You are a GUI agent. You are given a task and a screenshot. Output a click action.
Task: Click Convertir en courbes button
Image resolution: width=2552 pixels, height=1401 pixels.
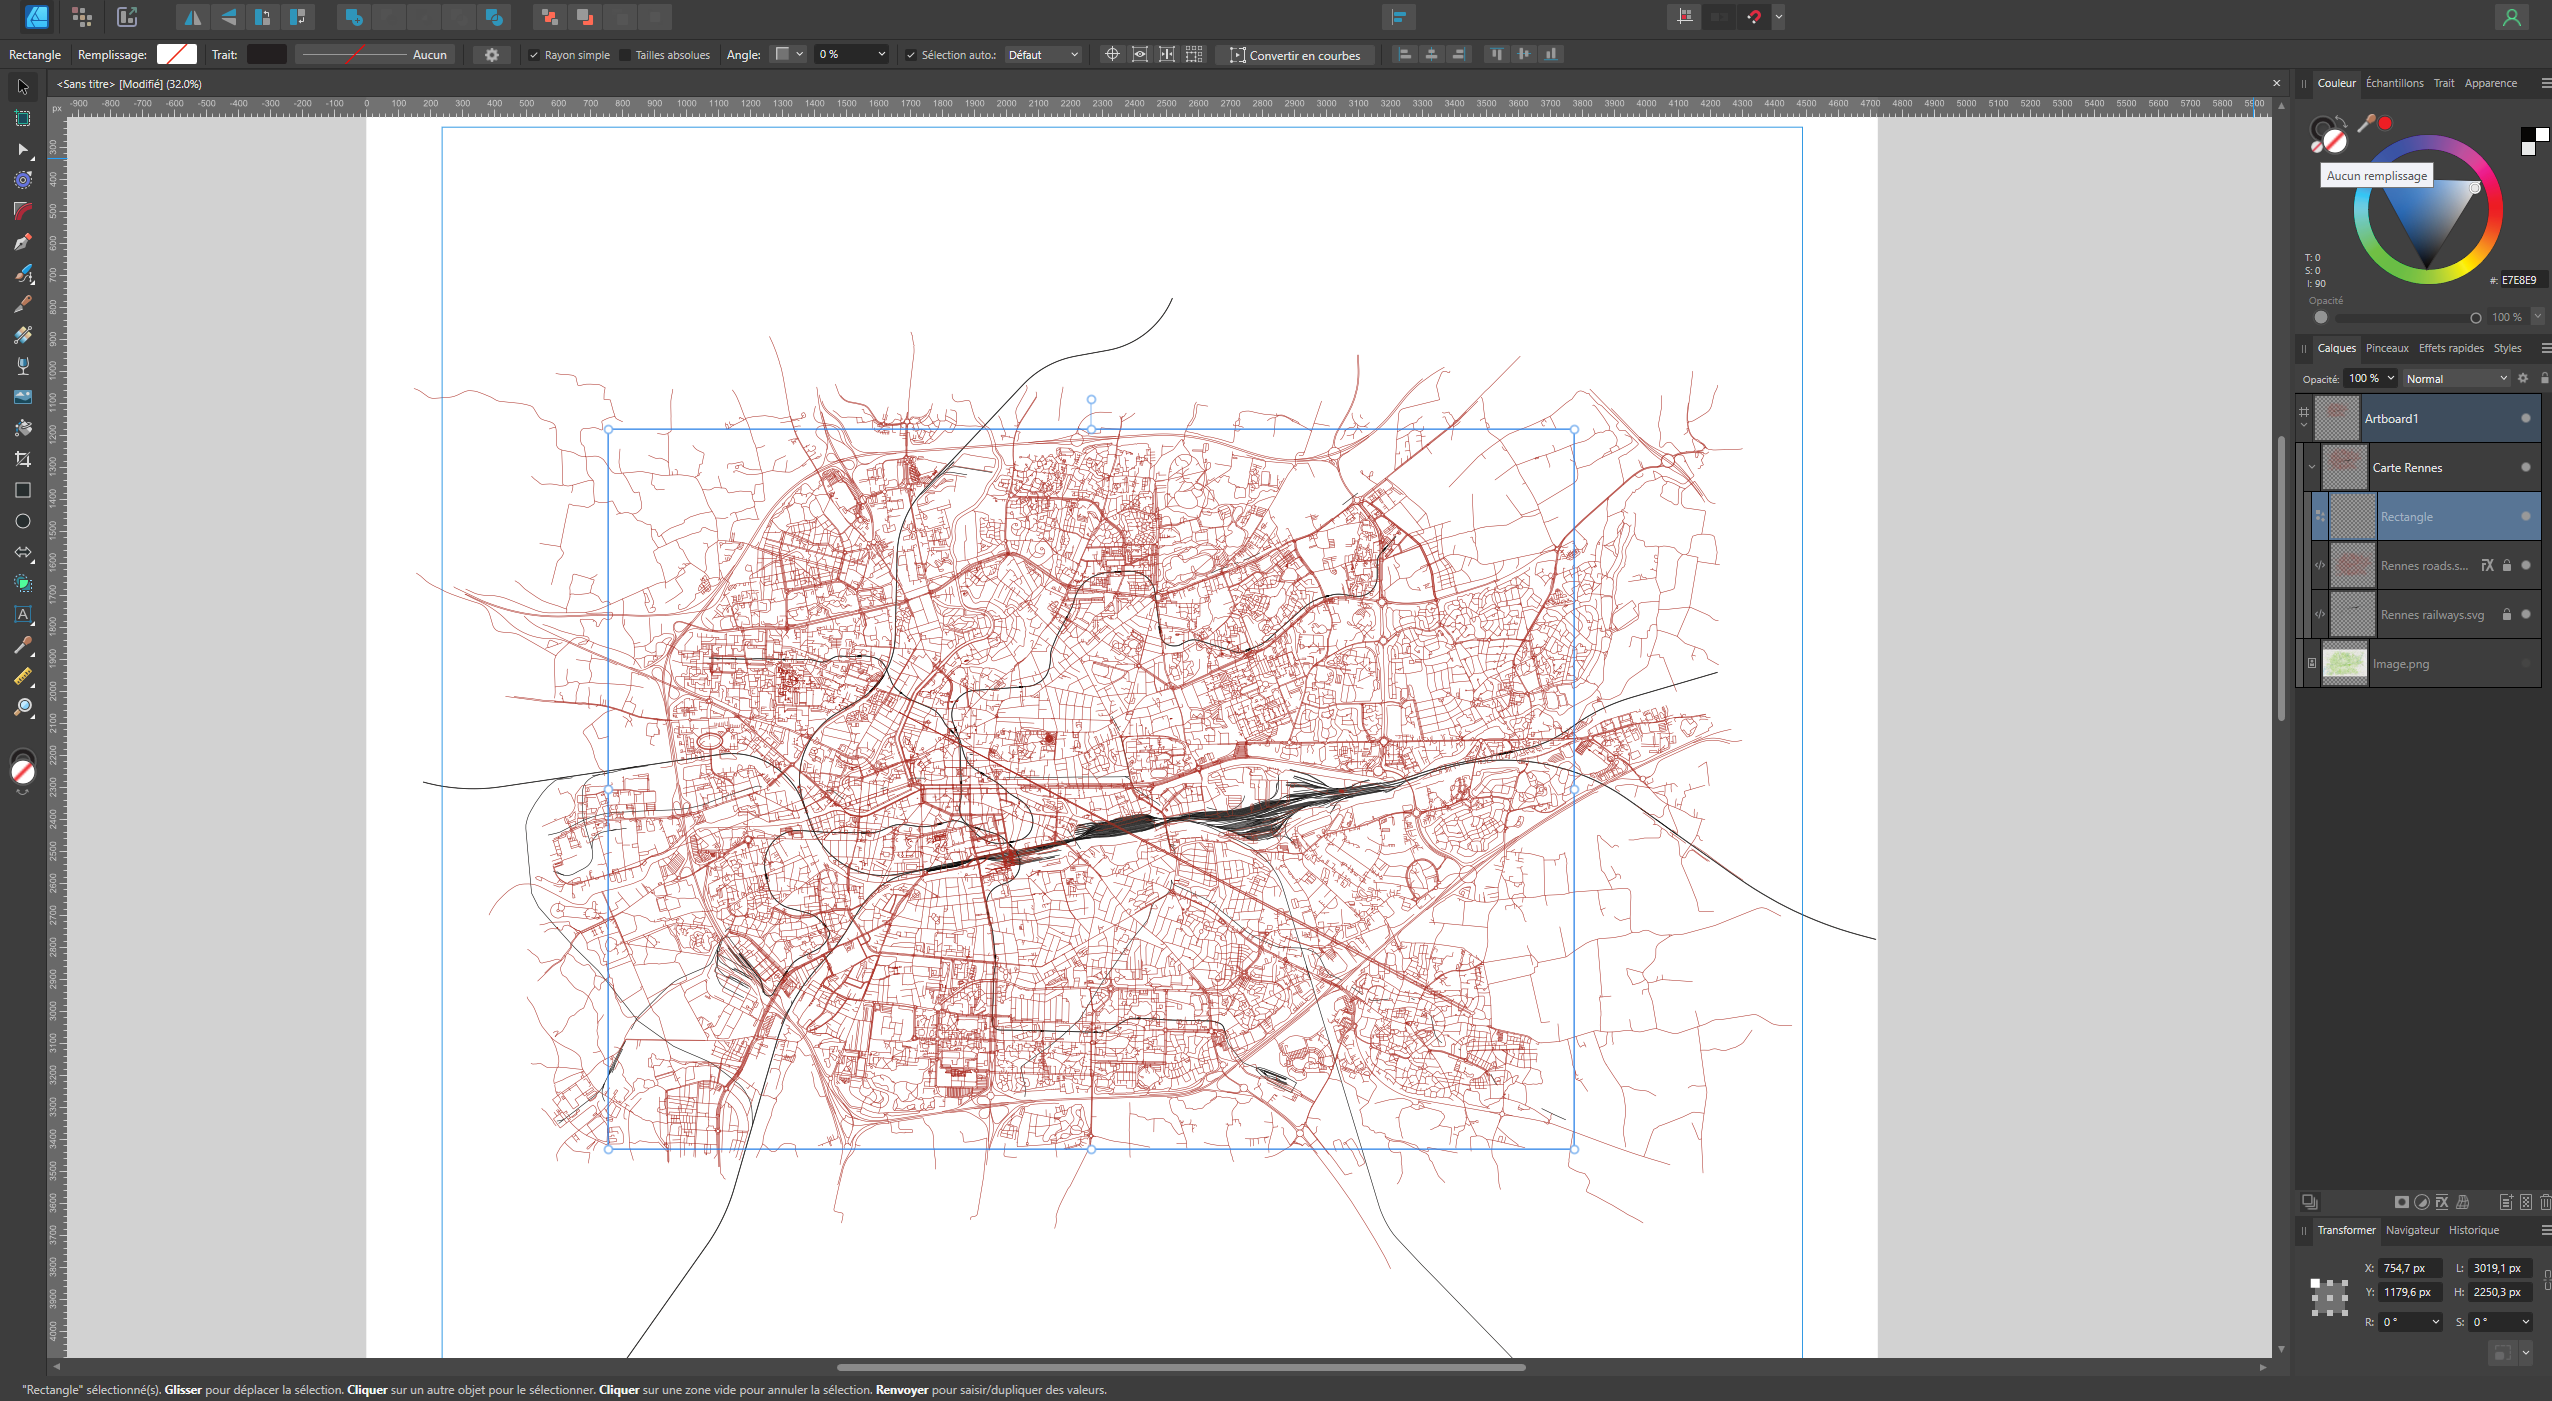coord(1295,55)
